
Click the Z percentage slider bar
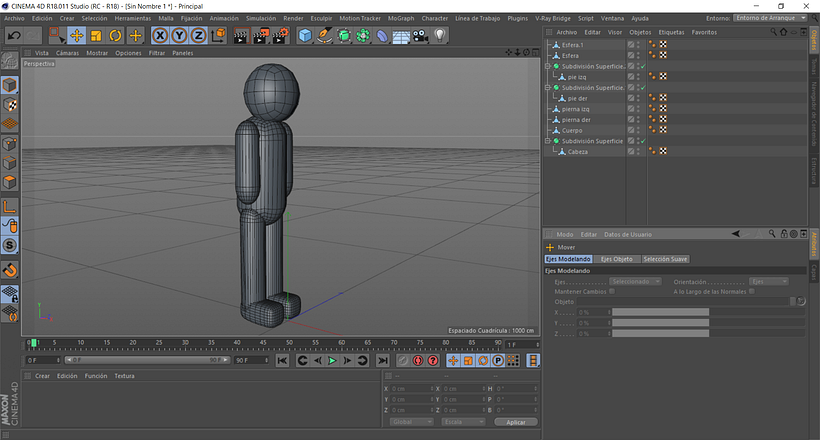click(660, 333)
